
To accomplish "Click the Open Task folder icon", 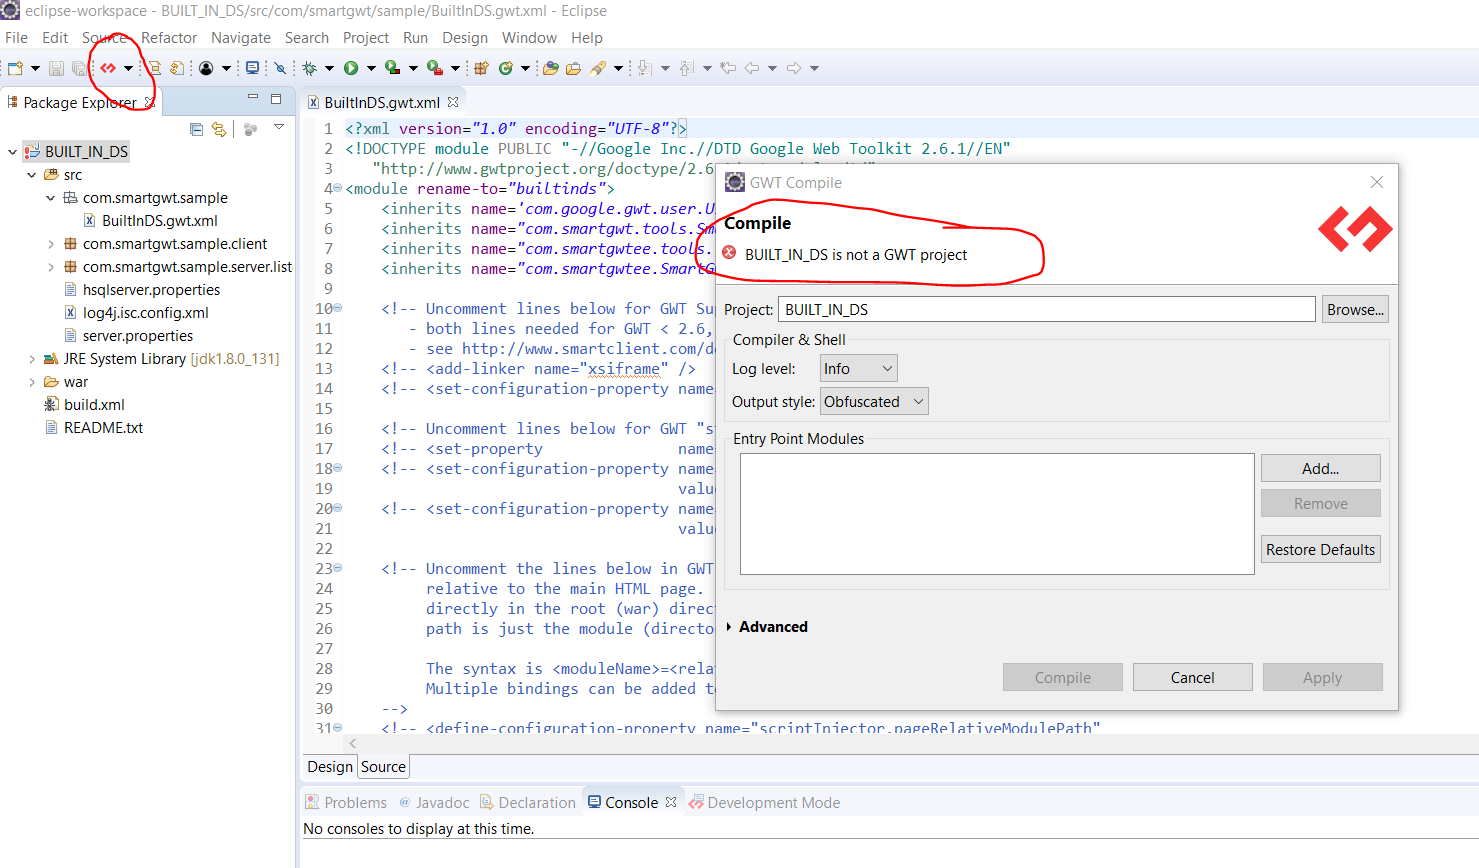I will tap(573, 68).
